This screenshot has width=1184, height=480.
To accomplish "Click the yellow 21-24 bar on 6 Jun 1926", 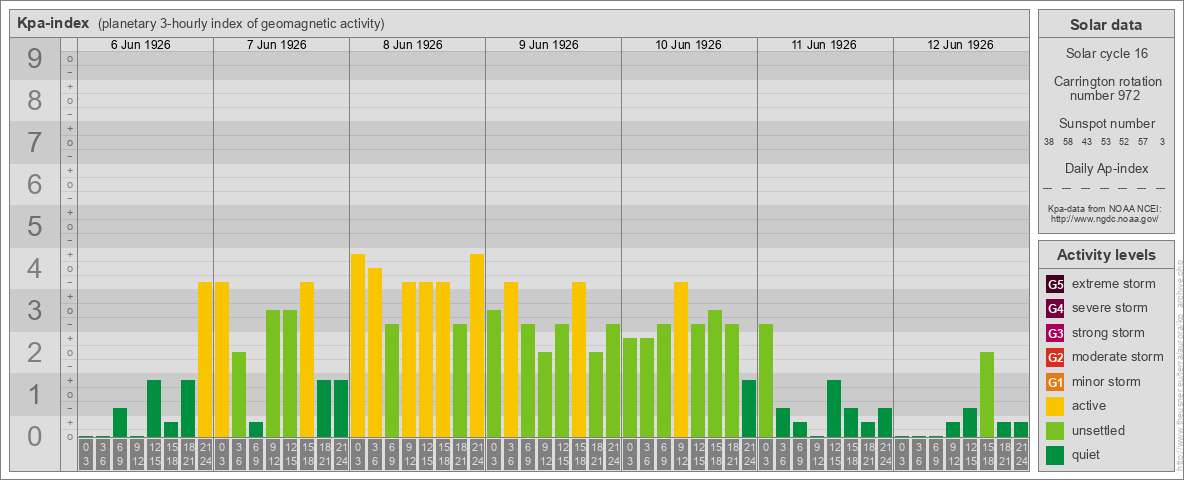I will tap(205, 359).
